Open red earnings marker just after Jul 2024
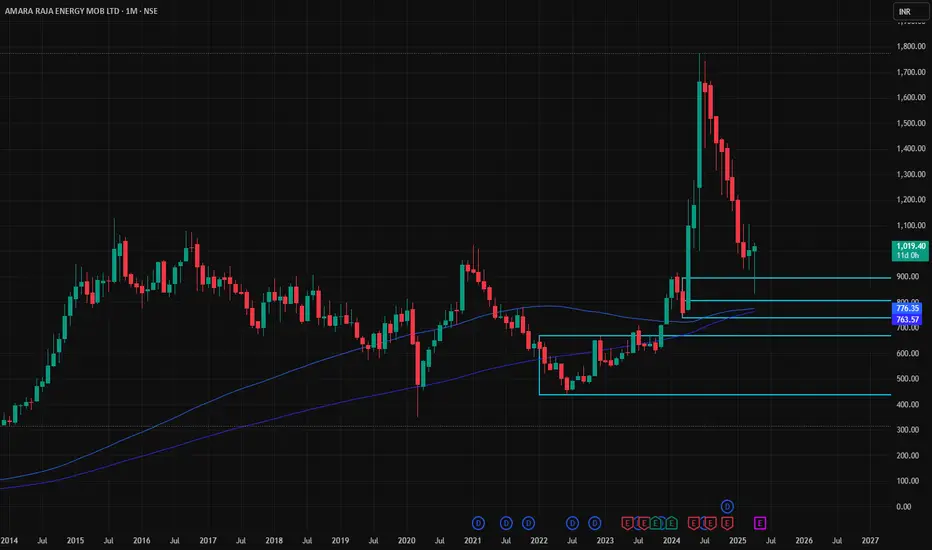 click(x=710, y=523)
